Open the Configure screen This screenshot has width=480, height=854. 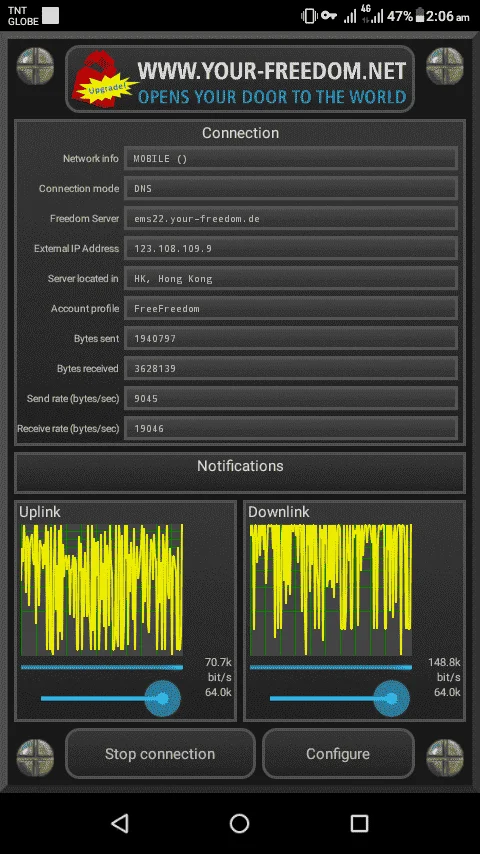(x=338, y=754)
